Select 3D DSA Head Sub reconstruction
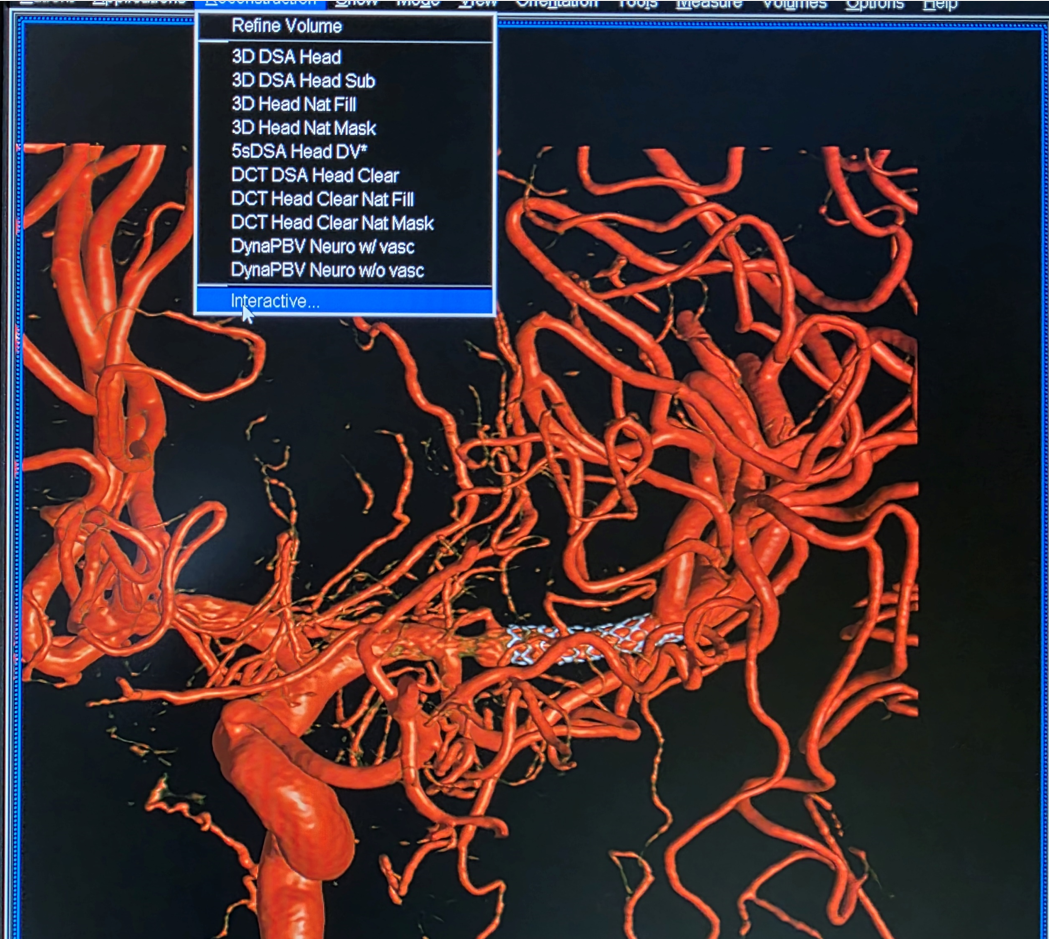This screenshot has width=1049, height=939. [x=303, y=80]
